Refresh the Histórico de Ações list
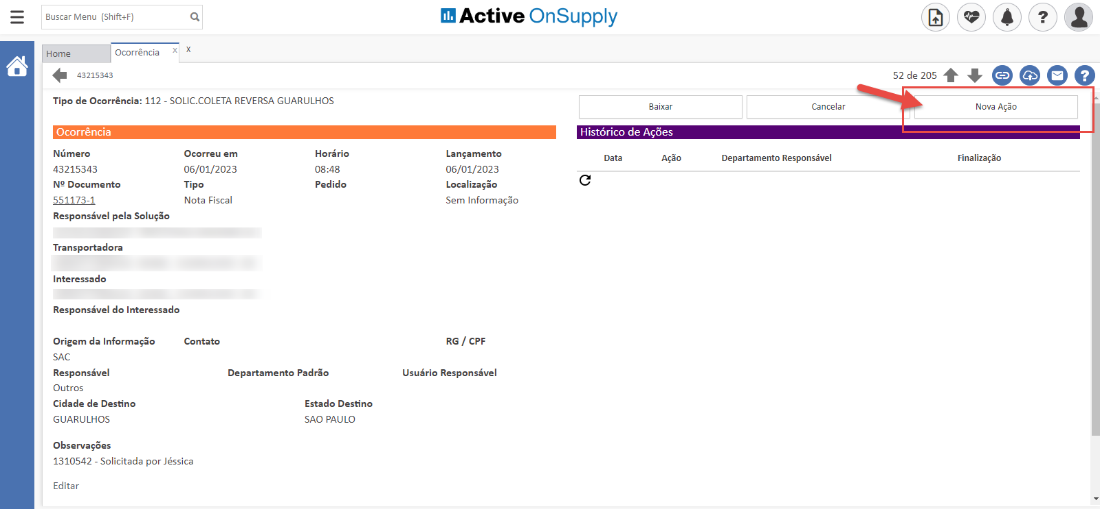The image size is (1100, 509). point(585,180)
